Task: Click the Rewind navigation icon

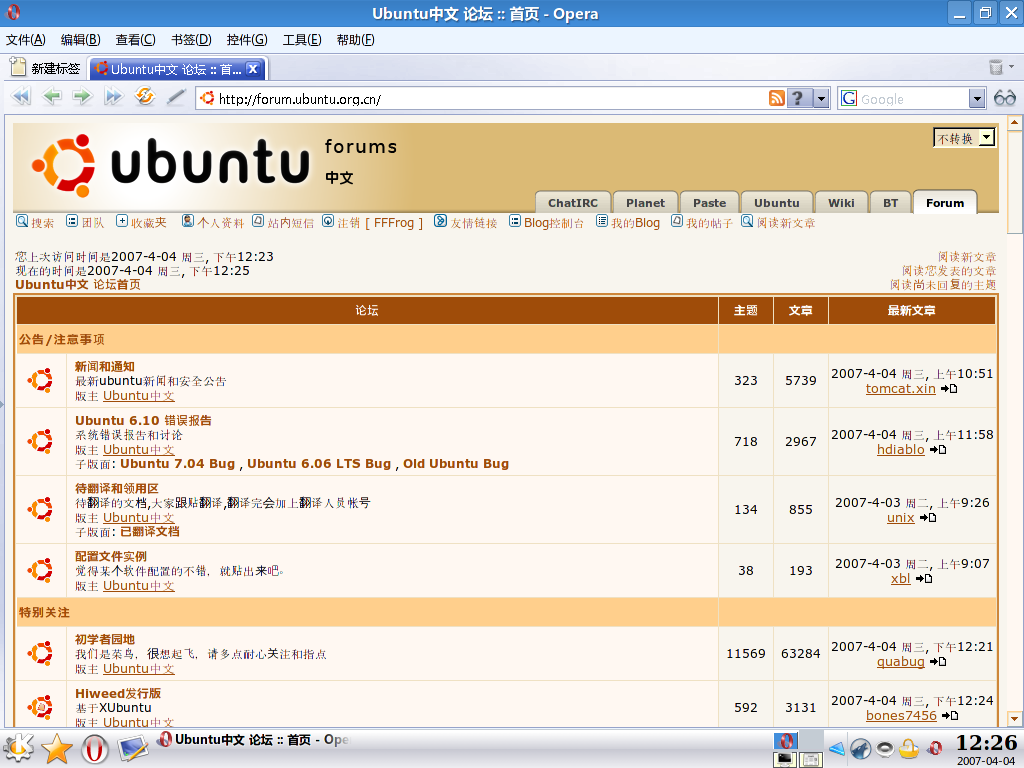Action: point(22,97)
